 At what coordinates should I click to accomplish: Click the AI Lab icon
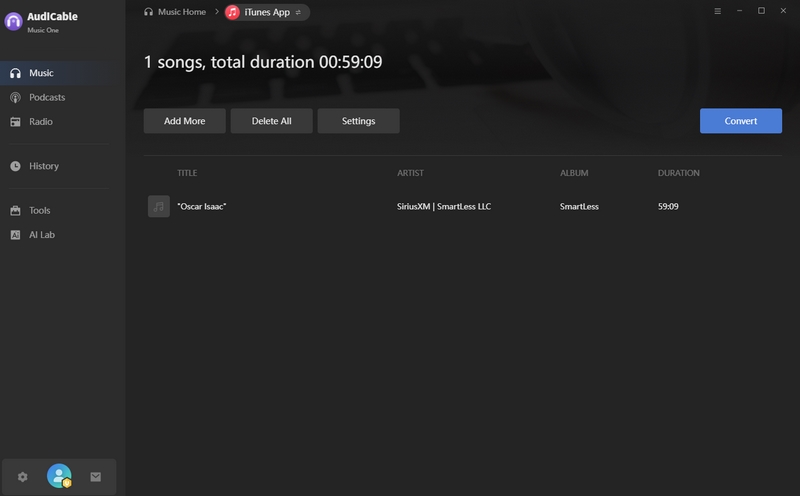[15, 235]
